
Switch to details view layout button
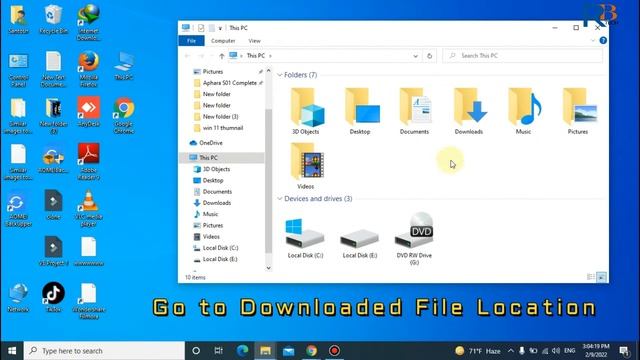point(590,277)
